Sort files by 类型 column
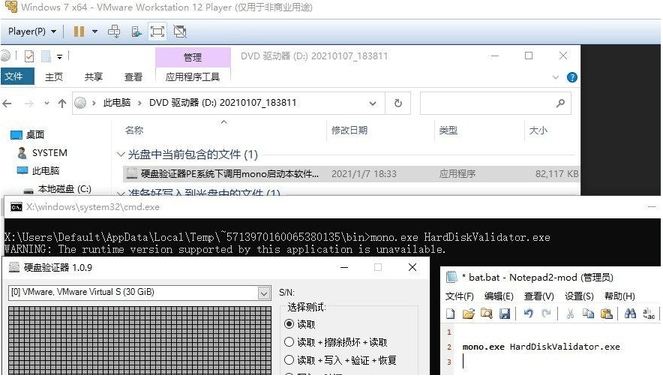This screenshot has height=390, width=663. (x=448, y=130)
